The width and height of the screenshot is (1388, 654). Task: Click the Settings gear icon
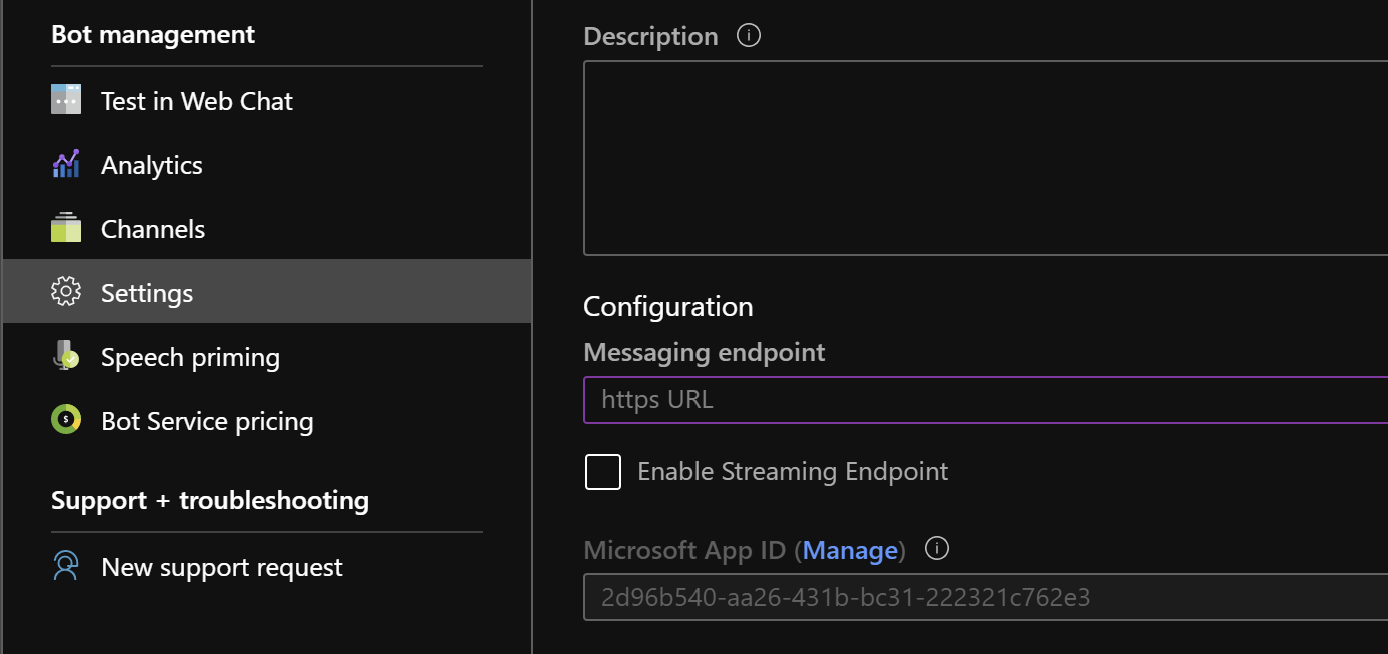tap(66, 292)
